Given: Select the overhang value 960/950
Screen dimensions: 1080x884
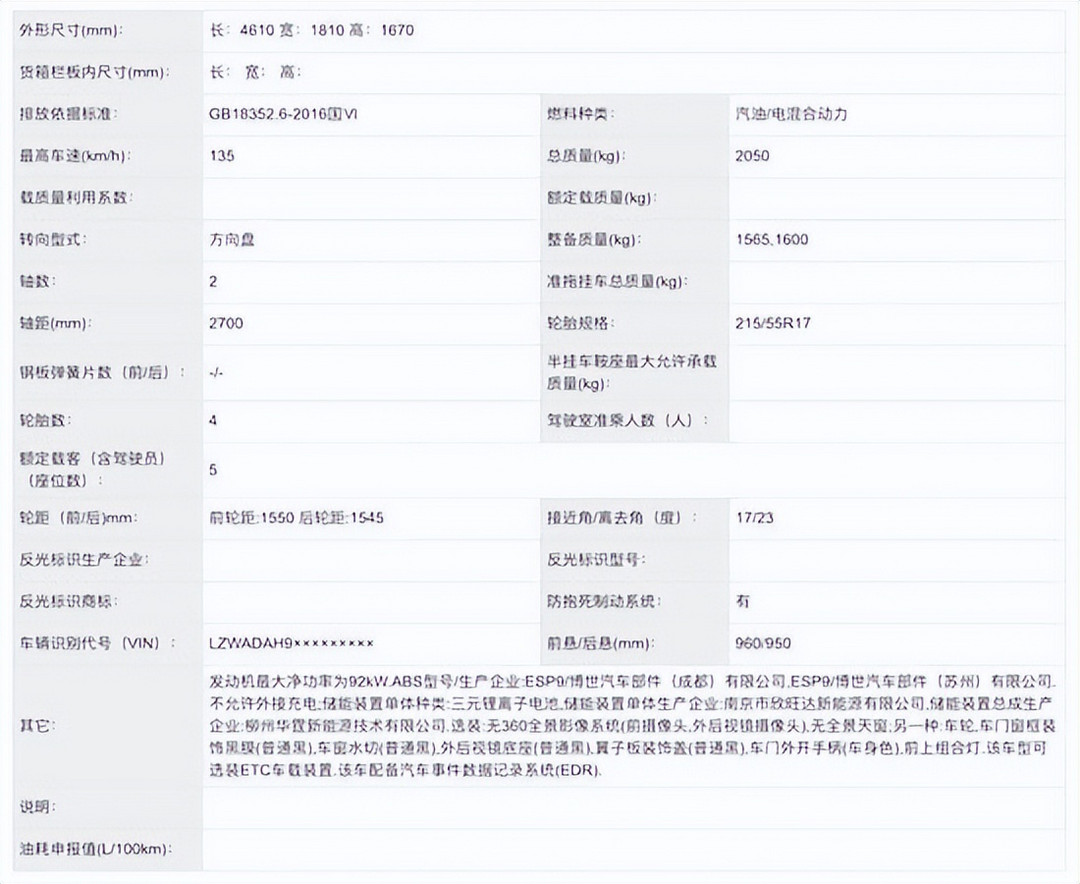Looking at the screenshot, I should point(763,644).
